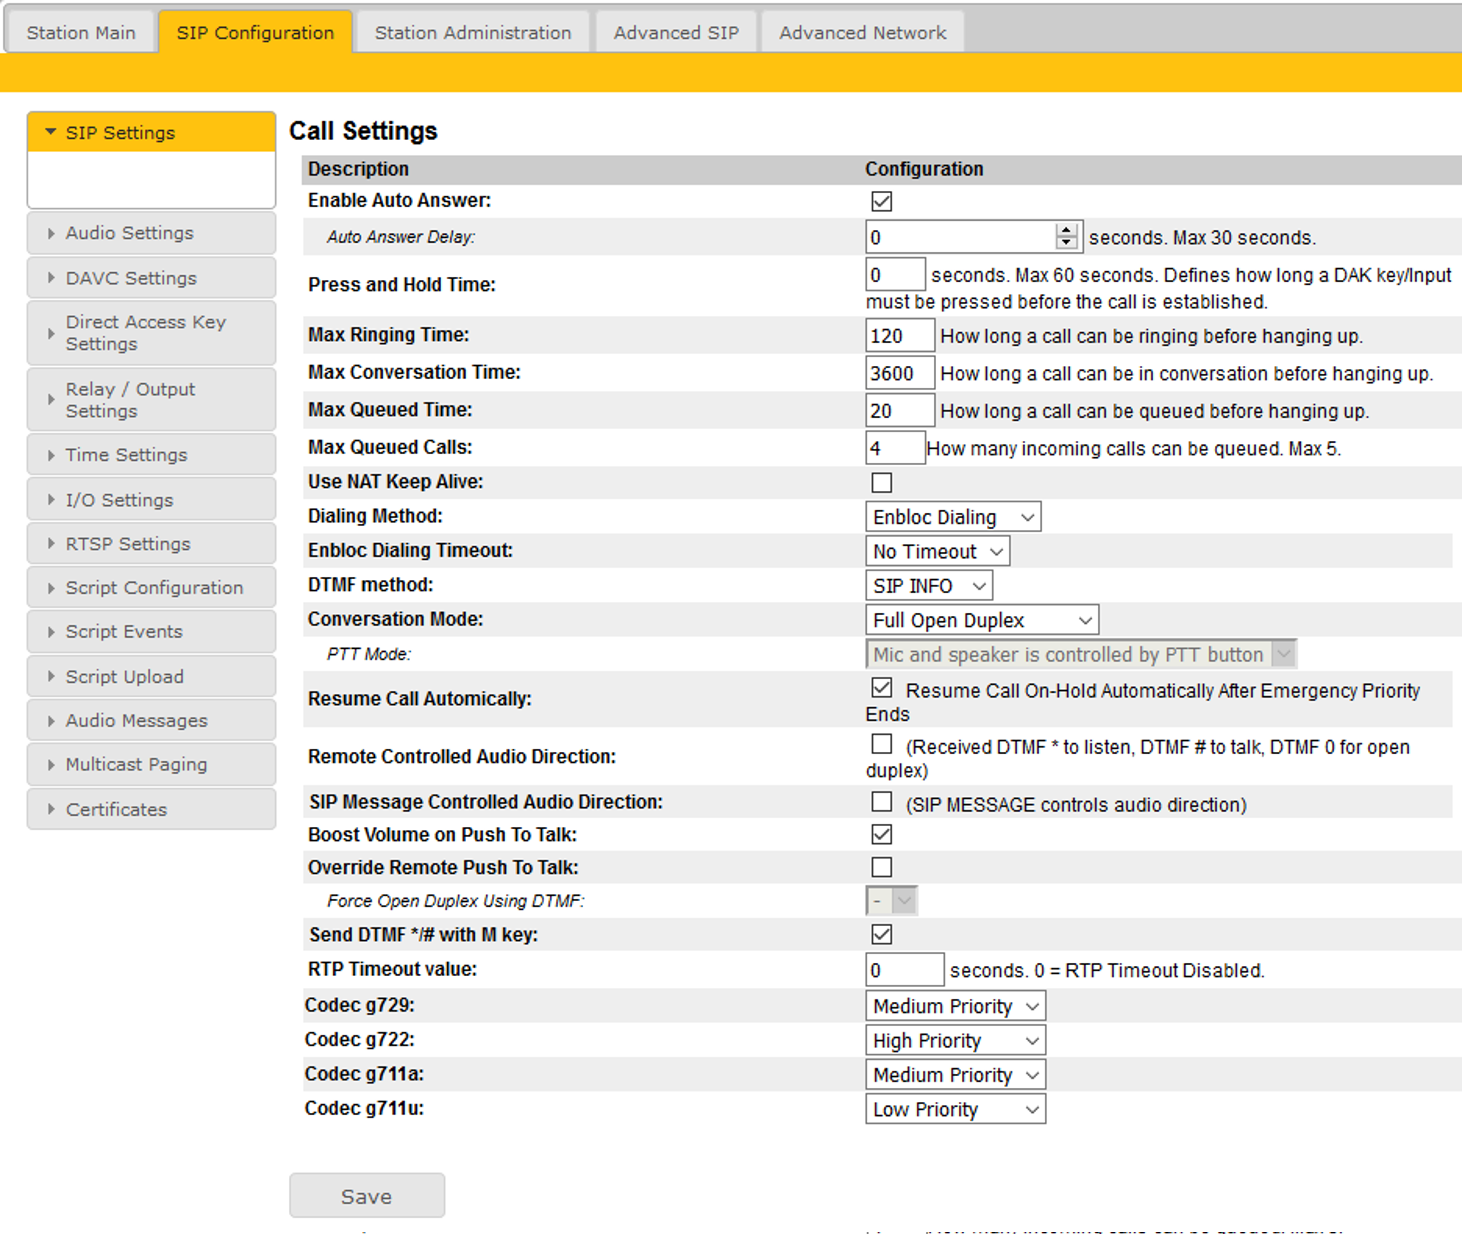Expand DAVC Settings in the sidebar
This screenshot has height=1234, width=1462.
pos(151,278)
